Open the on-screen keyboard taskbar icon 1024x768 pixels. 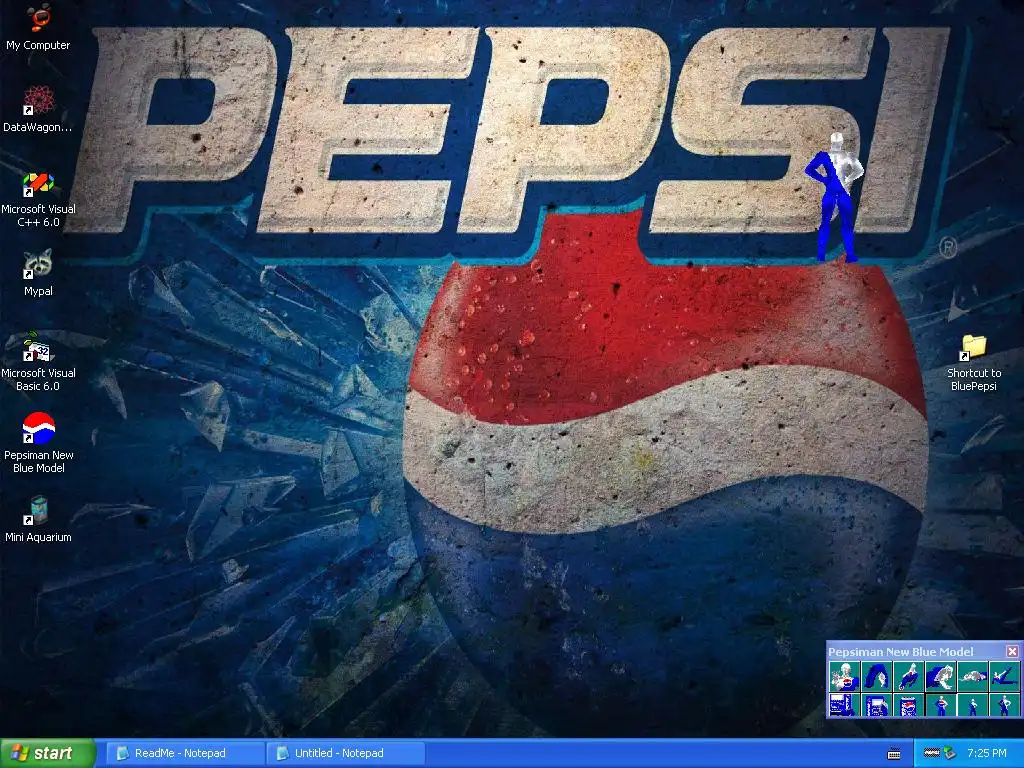click(893, 754)
